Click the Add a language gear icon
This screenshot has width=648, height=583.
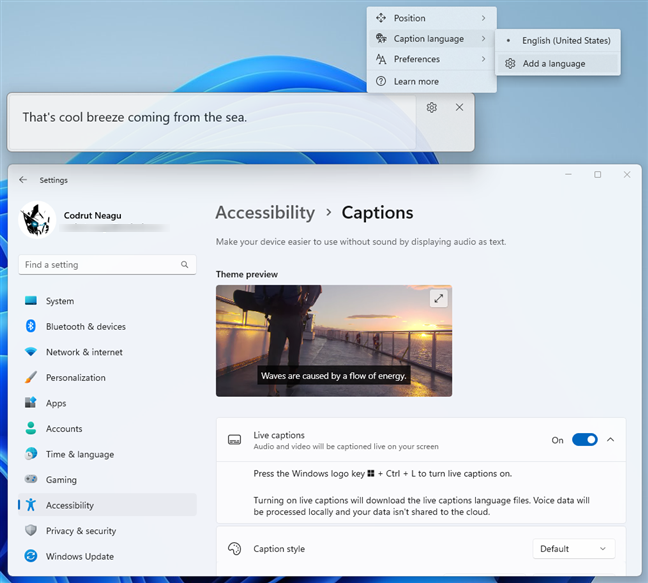(510, 64)
